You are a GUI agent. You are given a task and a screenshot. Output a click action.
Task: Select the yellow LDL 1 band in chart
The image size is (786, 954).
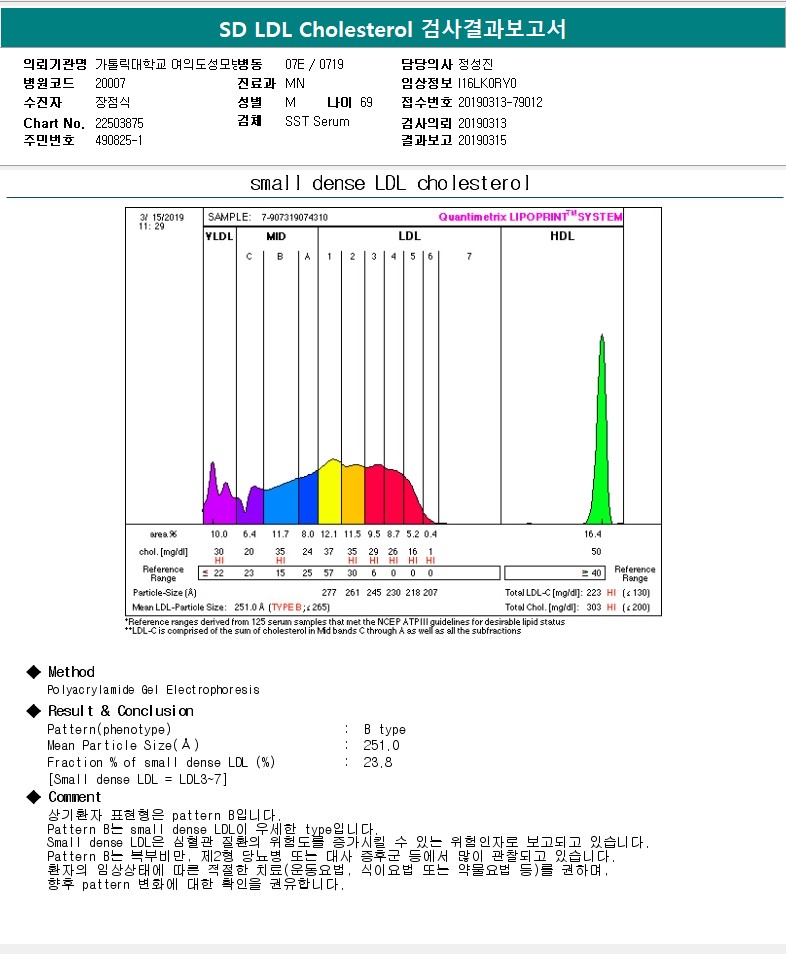pyautogui.click(x=330, y=493)
